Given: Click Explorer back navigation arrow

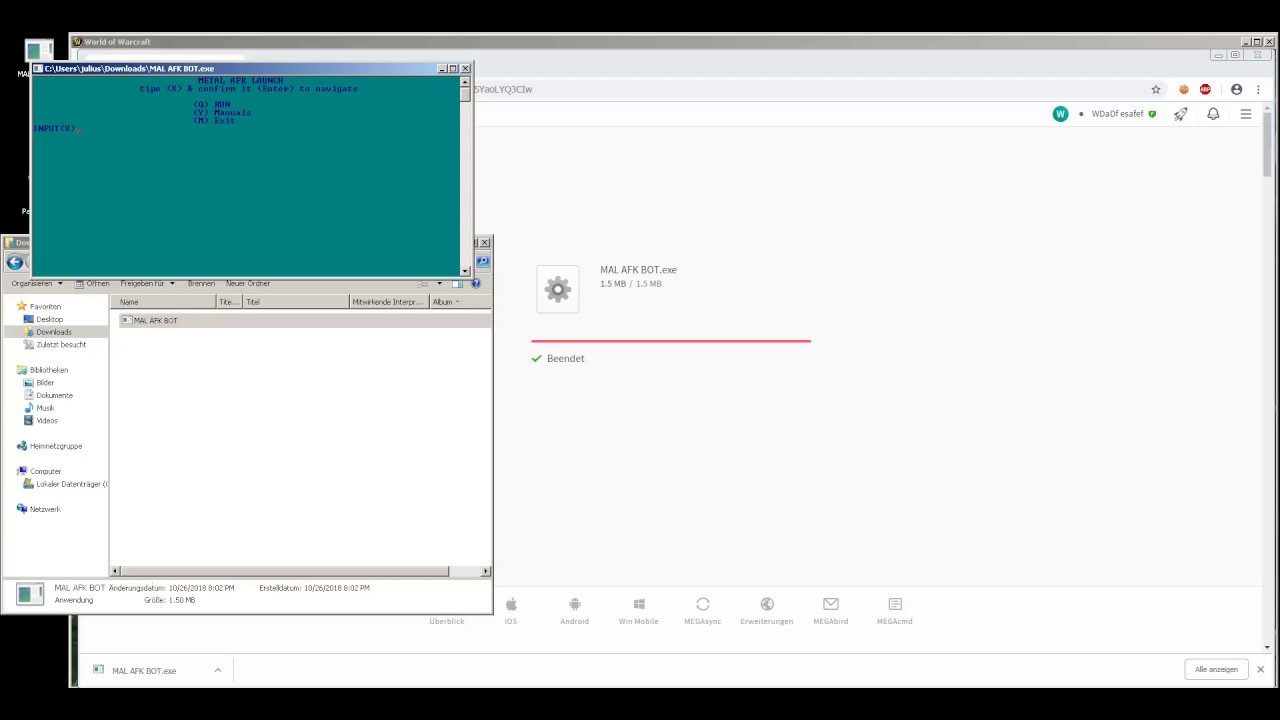Looking at the screenshot, I should 14,263.
